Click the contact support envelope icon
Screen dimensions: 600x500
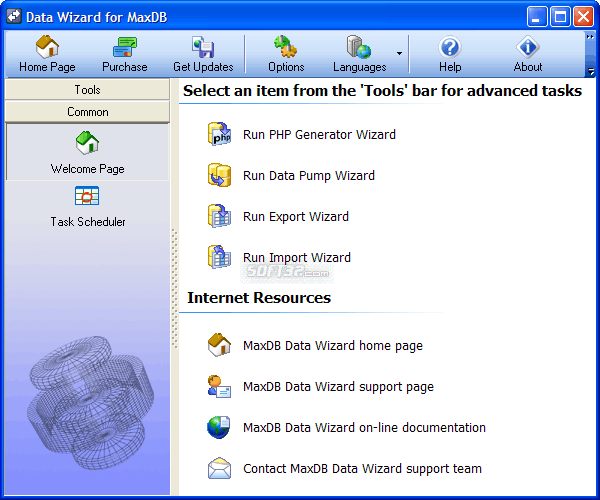pyautogui.click(x=219, y=468)
